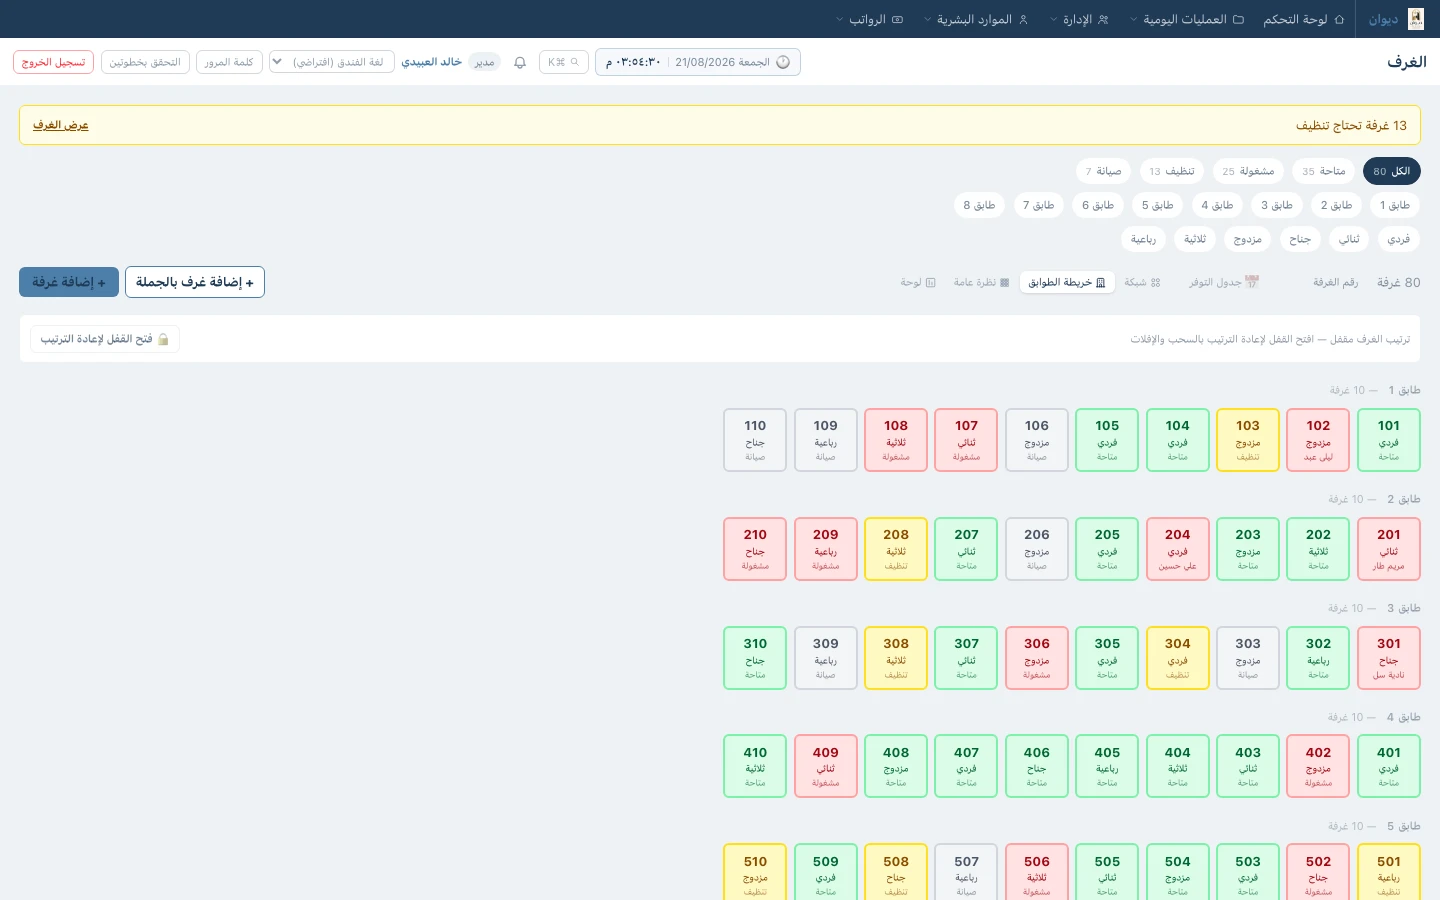1440x900 pixels.
Task: Click the كلمة المرور password button
Action: 229,62
